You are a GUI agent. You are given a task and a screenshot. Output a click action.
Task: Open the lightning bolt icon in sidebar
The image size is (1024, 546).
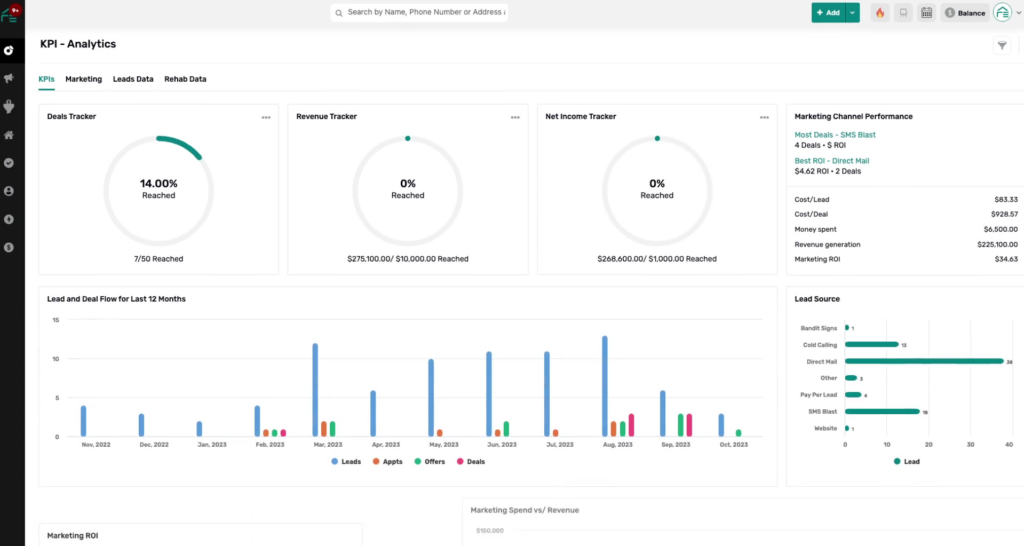[9, 219]
